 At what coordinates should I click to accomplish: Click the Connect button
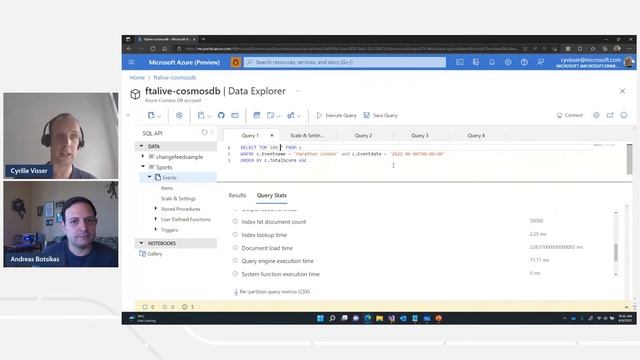pos(570,116)
